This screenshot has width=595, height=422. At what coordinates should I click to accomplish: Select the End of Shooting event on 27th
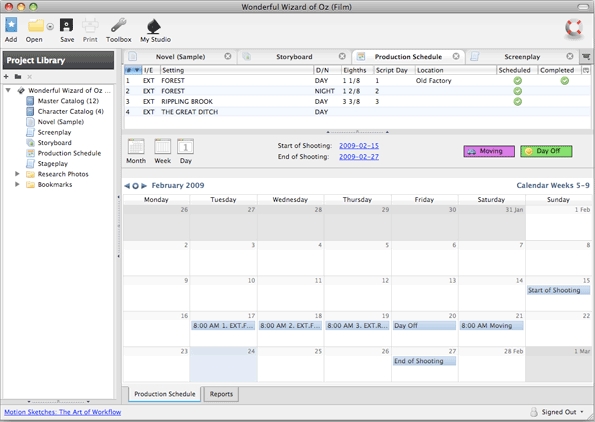tap(424, 361)
